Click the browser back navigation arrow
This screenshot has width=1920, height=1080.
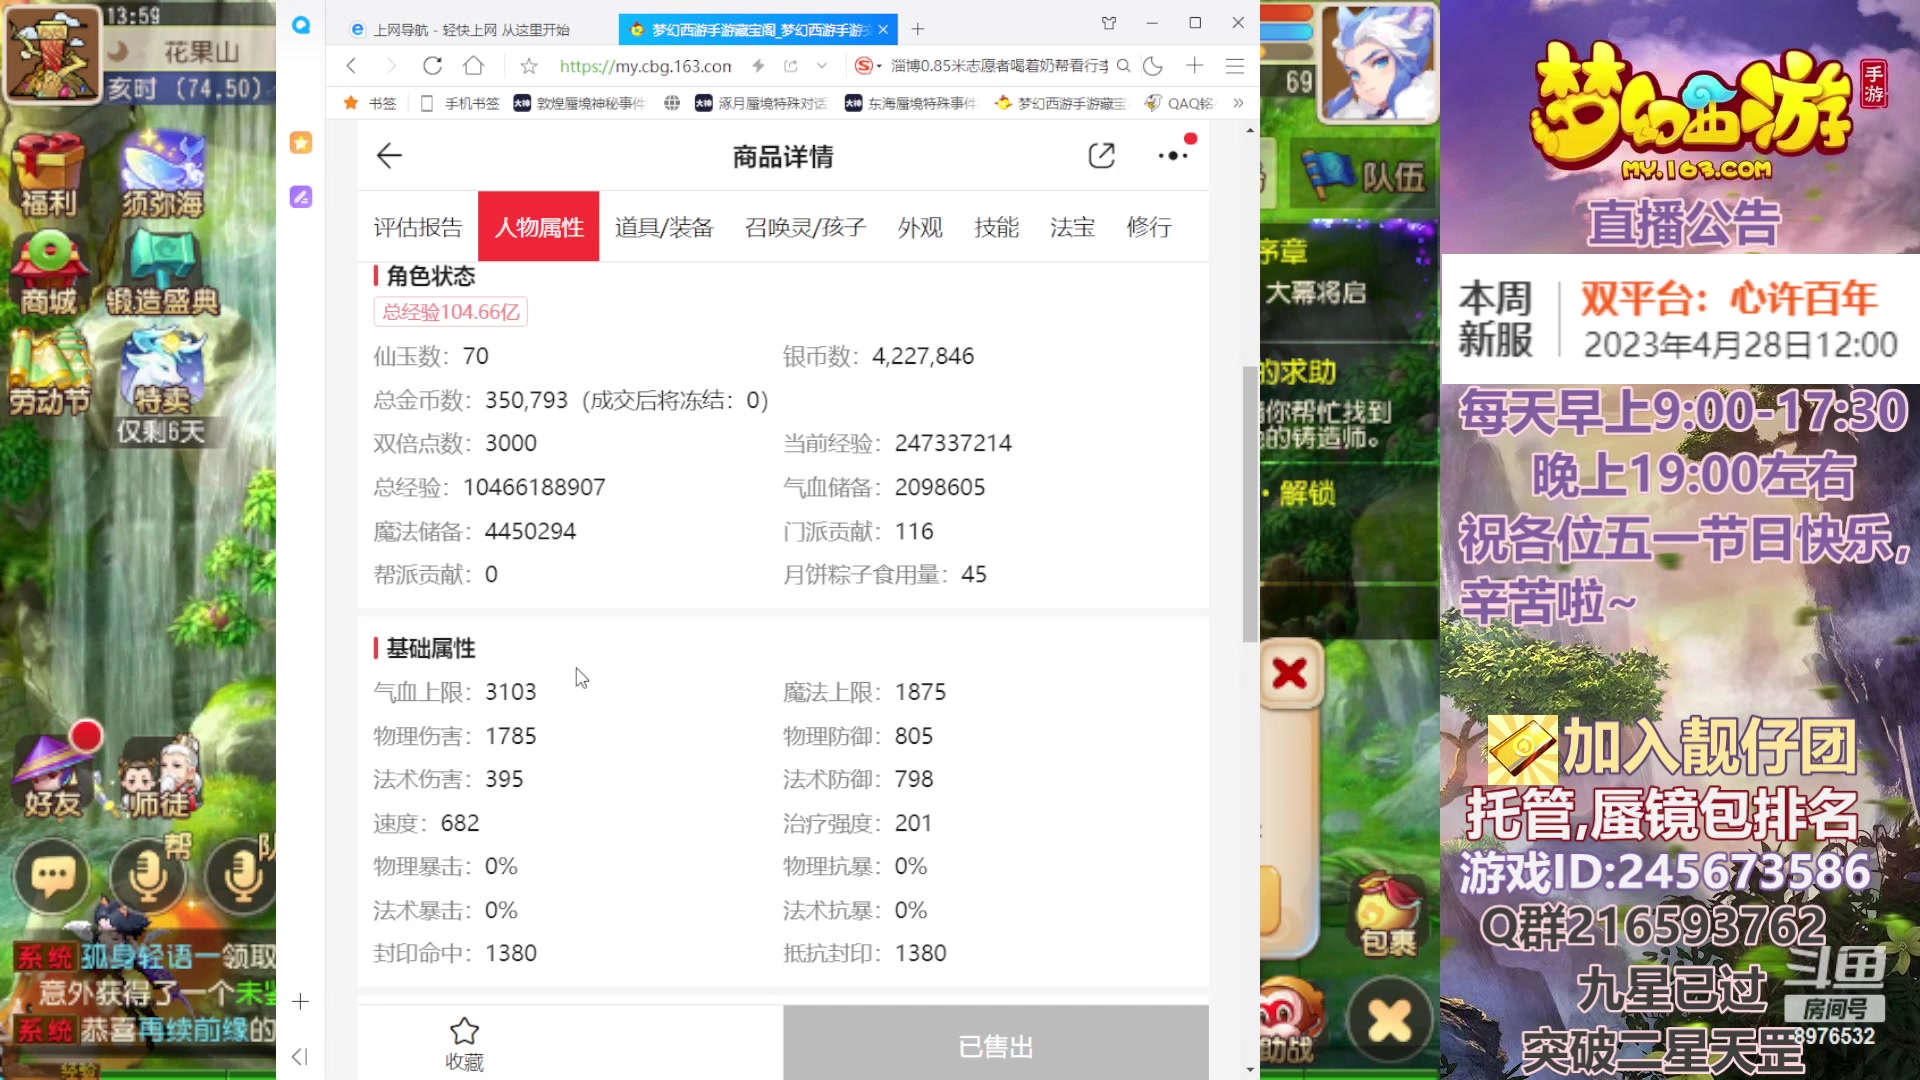[x=351, y=66]
